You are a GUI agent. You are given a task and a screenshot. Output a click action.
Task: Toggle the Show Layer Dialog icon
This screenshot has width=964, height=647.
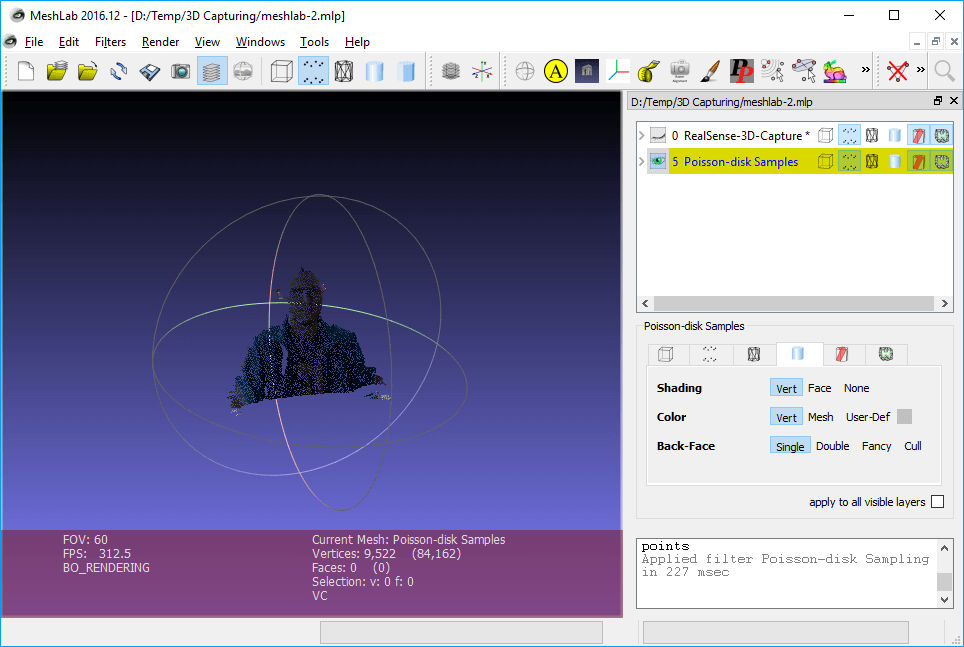[x=212, y=71]
